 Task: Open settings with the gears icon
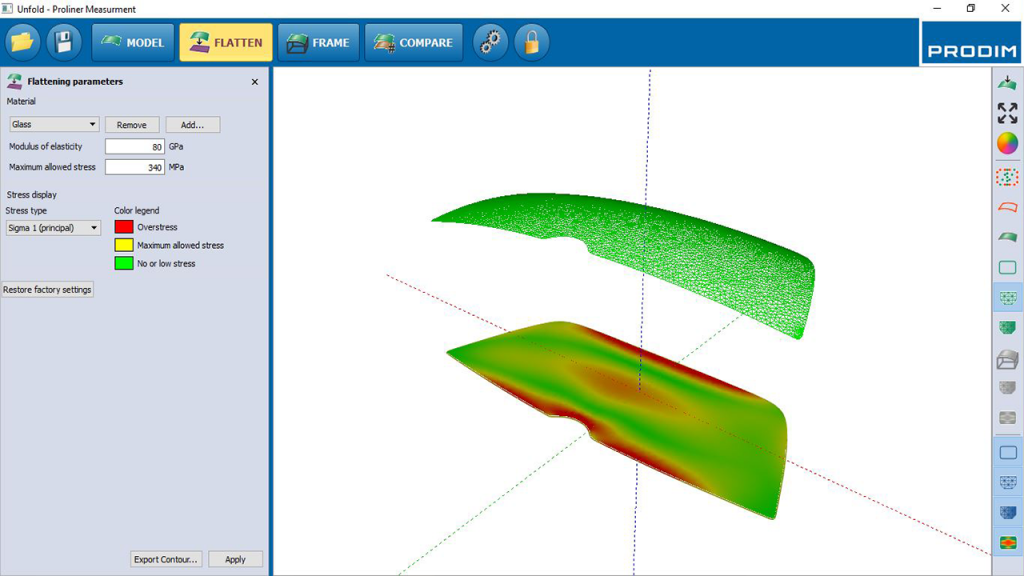490,42
